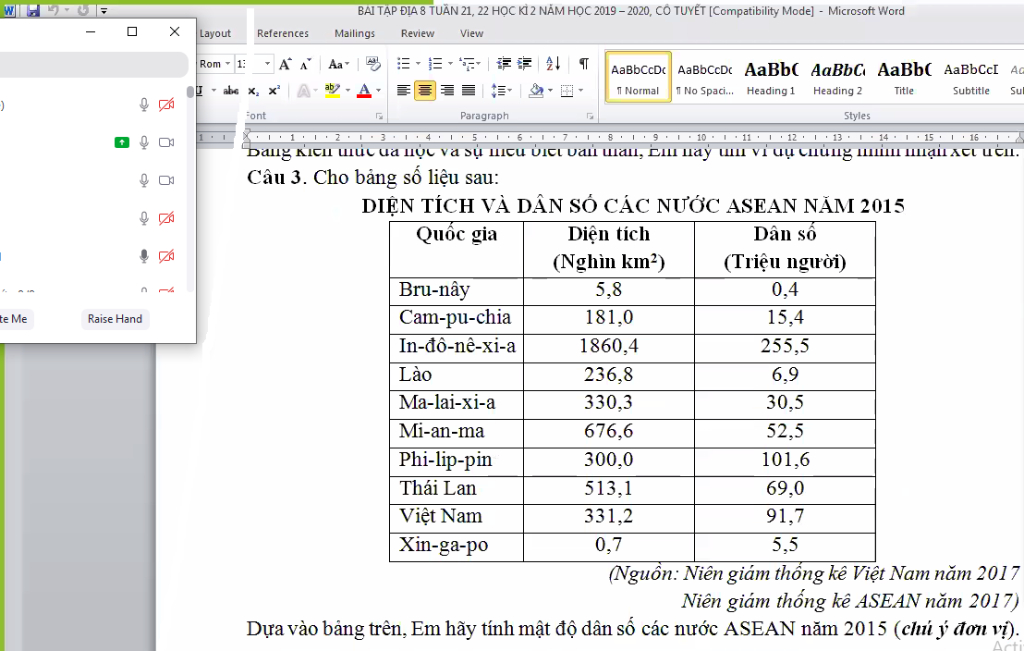Click the dark muted microphone icon in Zoom list
This screenshot has height=651, width=1024.
coord(144,256)
